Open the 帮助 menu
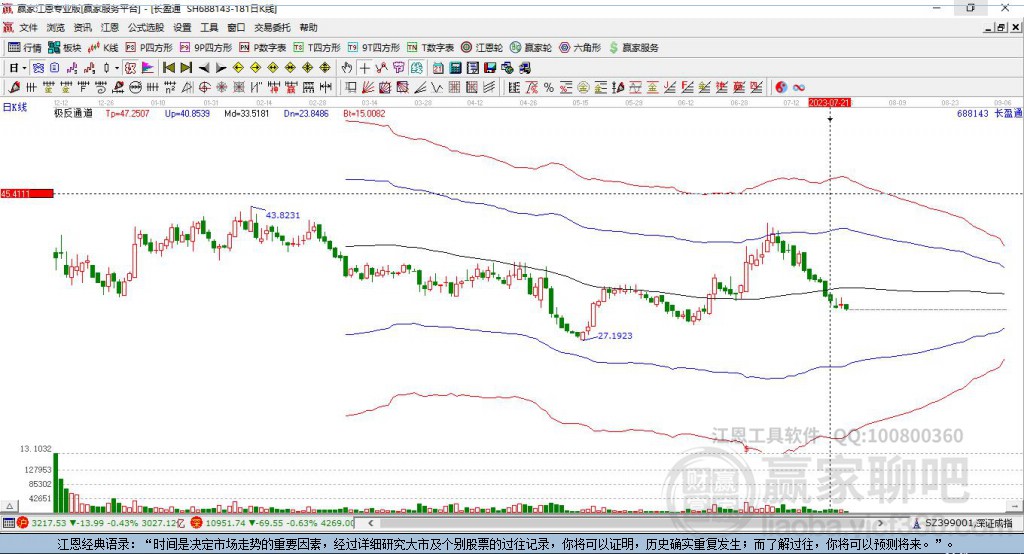Image resolution: width=1024 pixels, height=554 pixels. click(x=308, y=27)
